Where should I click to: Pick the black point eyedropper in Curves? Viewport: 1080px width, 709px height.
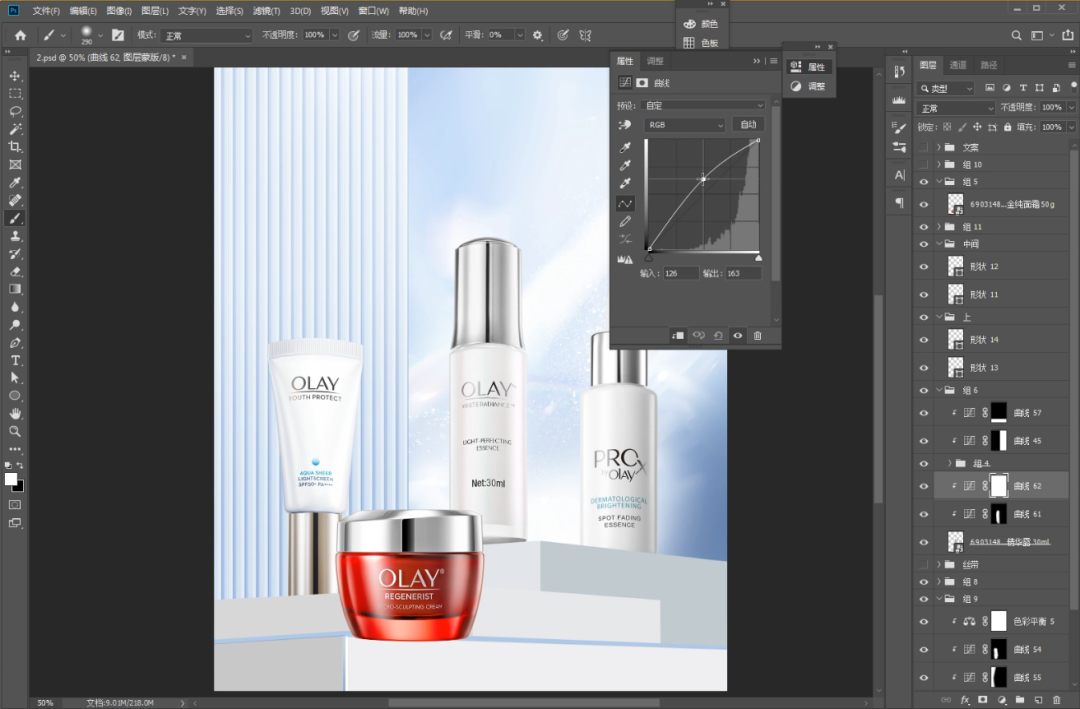tap(625, 147)
